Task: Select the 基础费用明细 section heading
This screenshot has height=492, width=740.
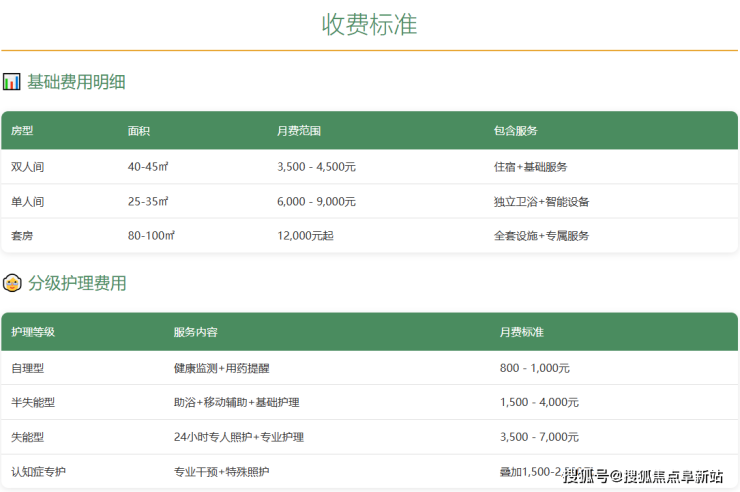Action: pos(76,82)
